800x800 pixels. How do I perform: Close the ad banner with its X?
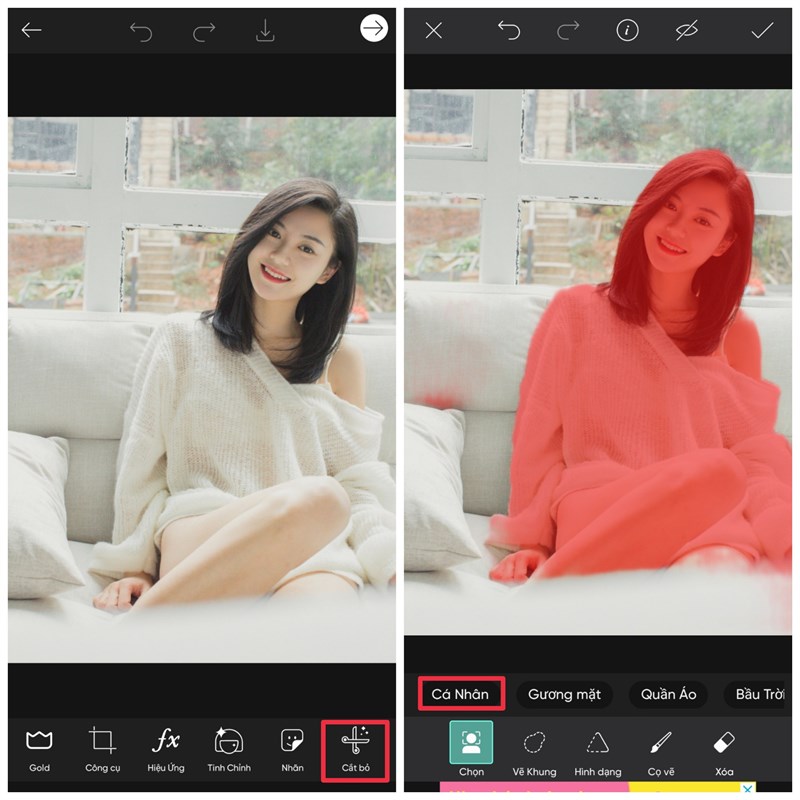point(747,787)
